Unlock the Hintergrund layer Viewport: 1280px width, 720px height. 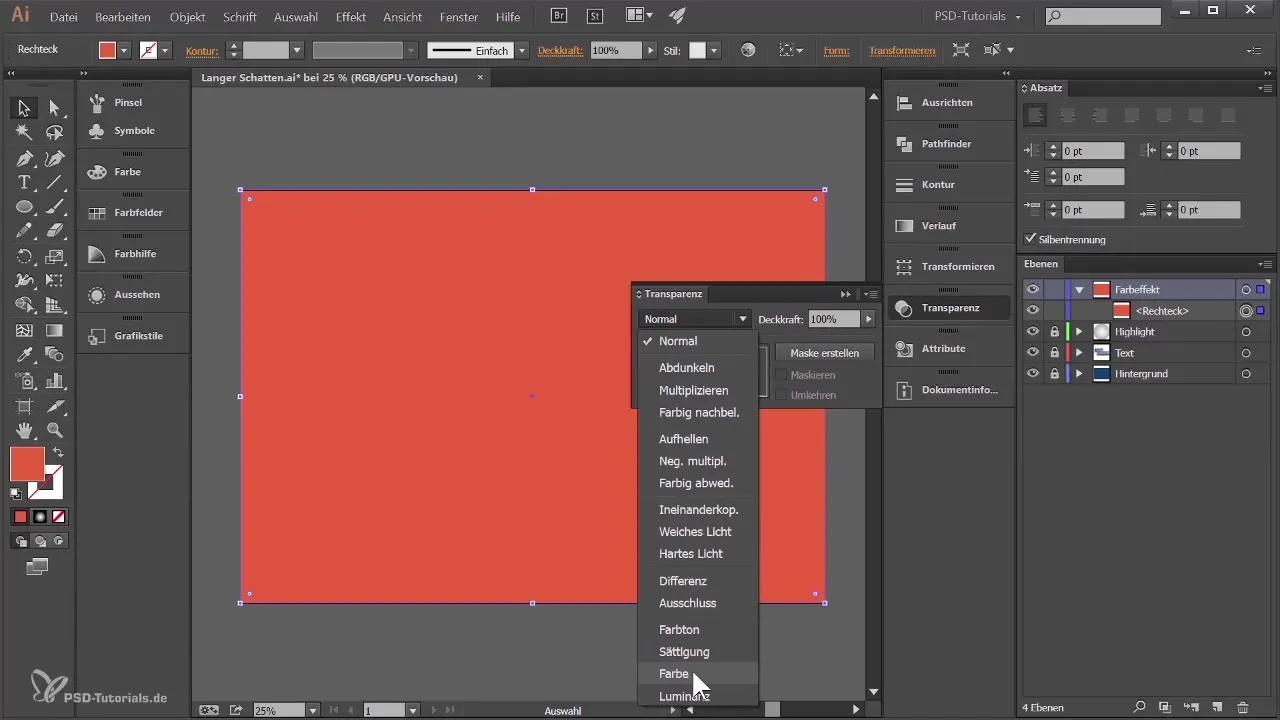1054,373
